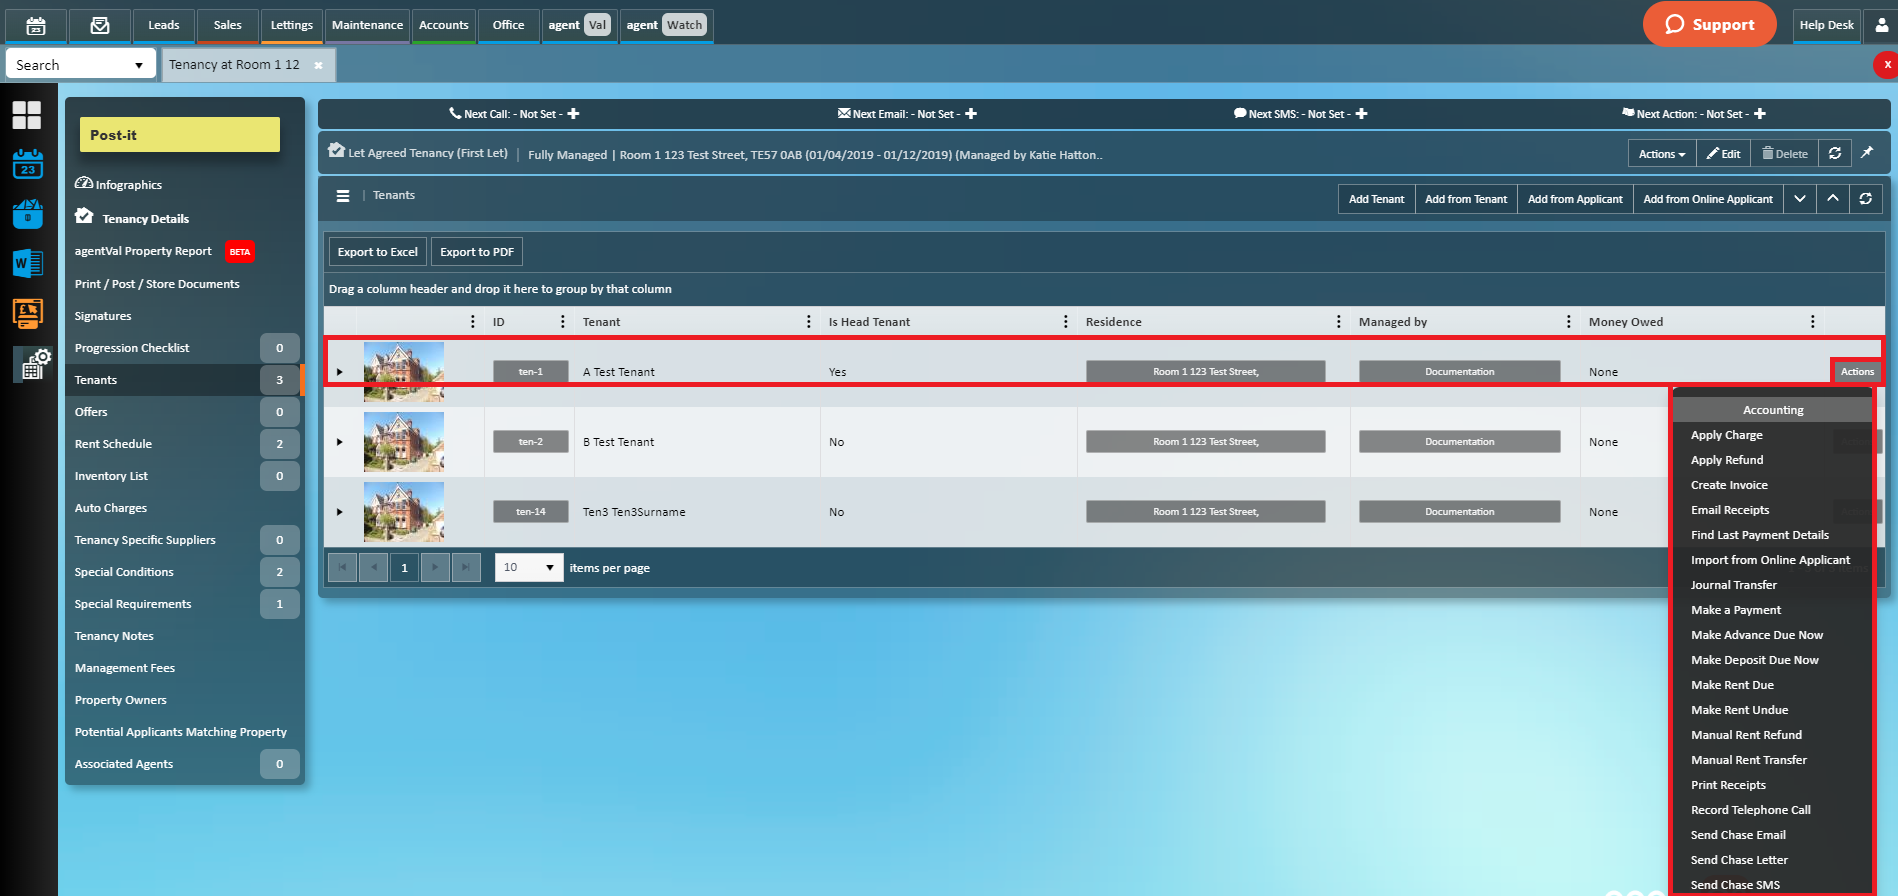Expand the row for A Test Tenant

[x=340, y=372]
